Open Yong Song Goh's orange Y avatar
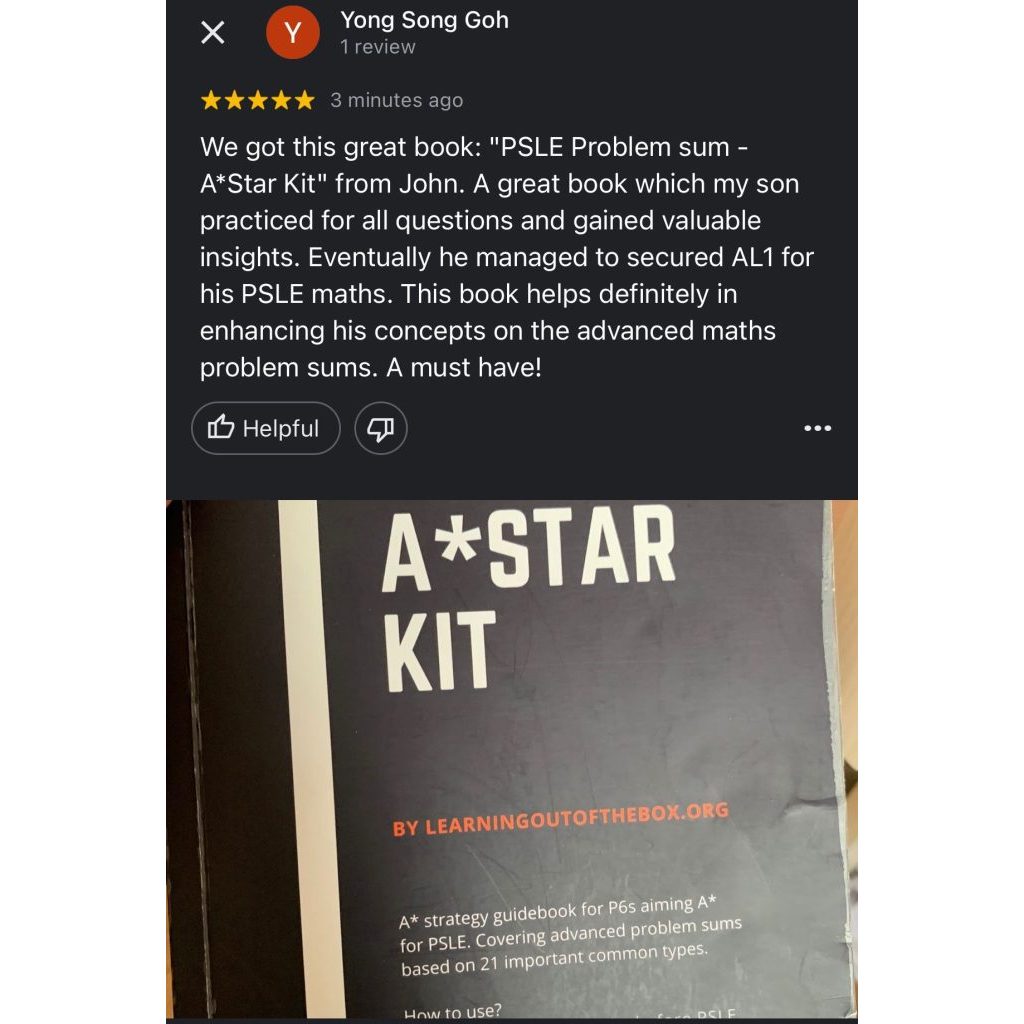Screen dimensions: 1024x1024 click(x=293, y=32)
